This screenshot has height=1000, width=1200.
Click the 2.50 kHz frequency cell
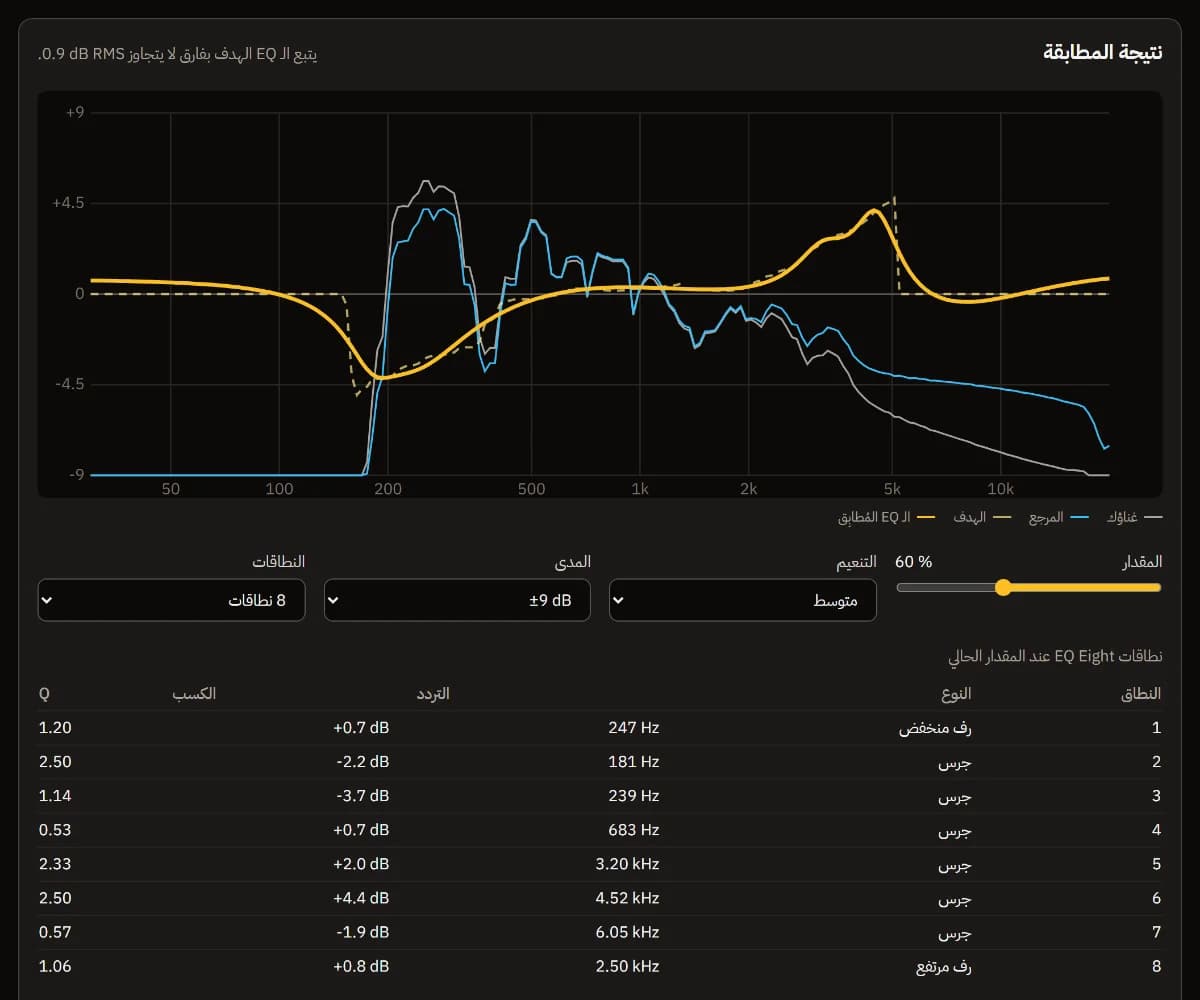point(628,966)
